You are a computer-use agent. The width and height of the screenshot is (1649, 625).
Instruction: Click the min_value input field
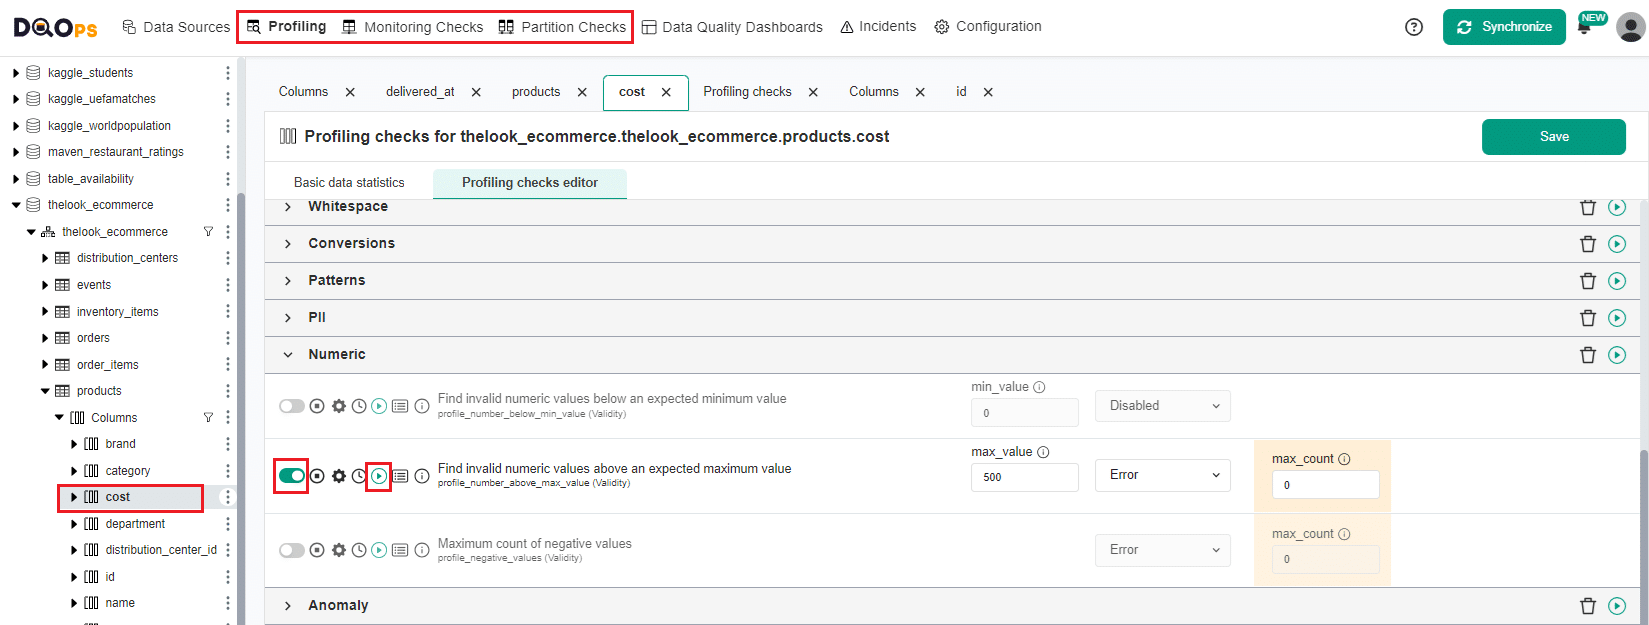click(1025, 413)
